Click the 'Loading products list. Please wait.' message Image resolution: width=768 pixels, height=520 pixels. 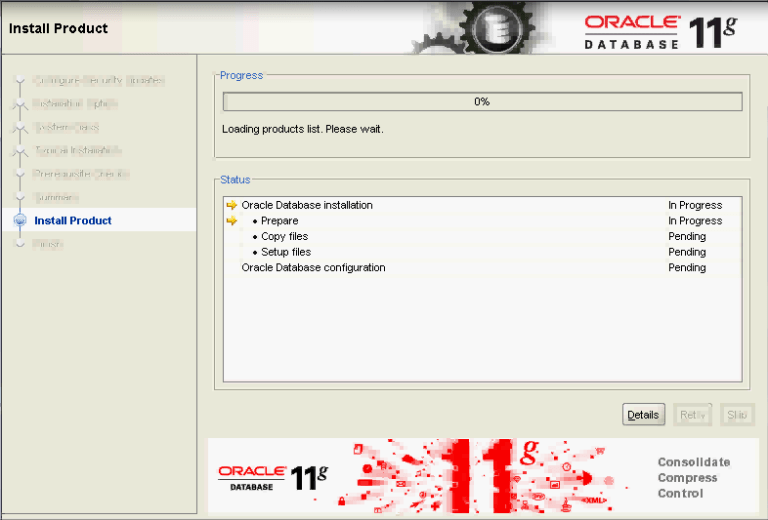click(303, 129)
